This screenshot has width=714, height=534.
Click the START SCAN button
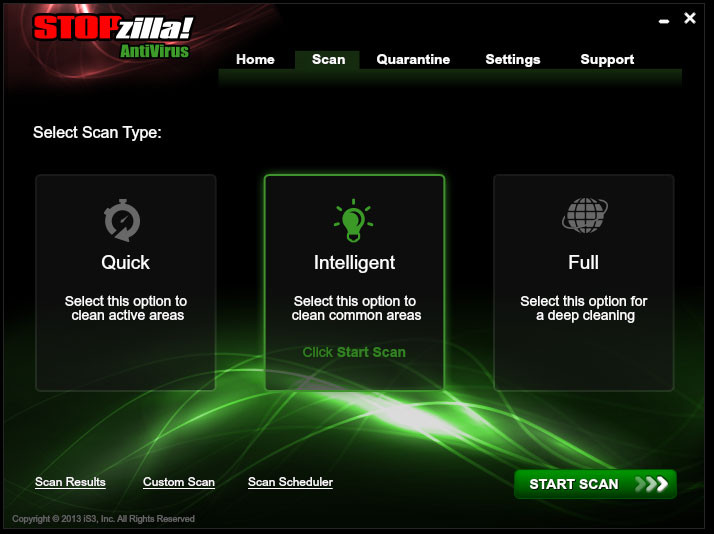click(x=595, y=484)
